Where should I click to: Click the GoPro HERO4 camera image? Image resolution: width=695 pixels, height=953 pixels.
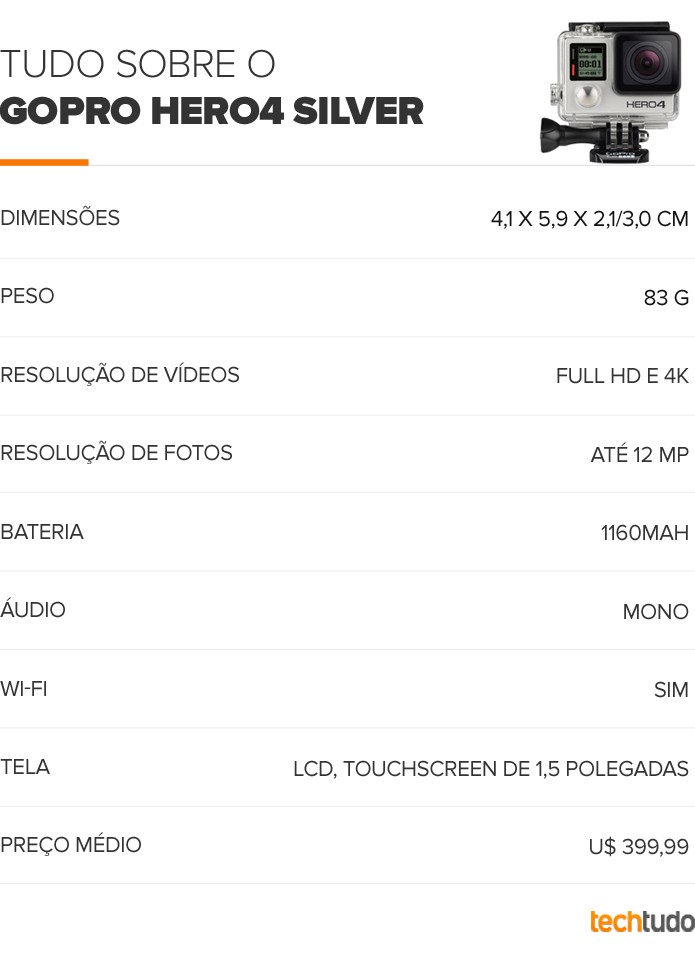[611, 91]
